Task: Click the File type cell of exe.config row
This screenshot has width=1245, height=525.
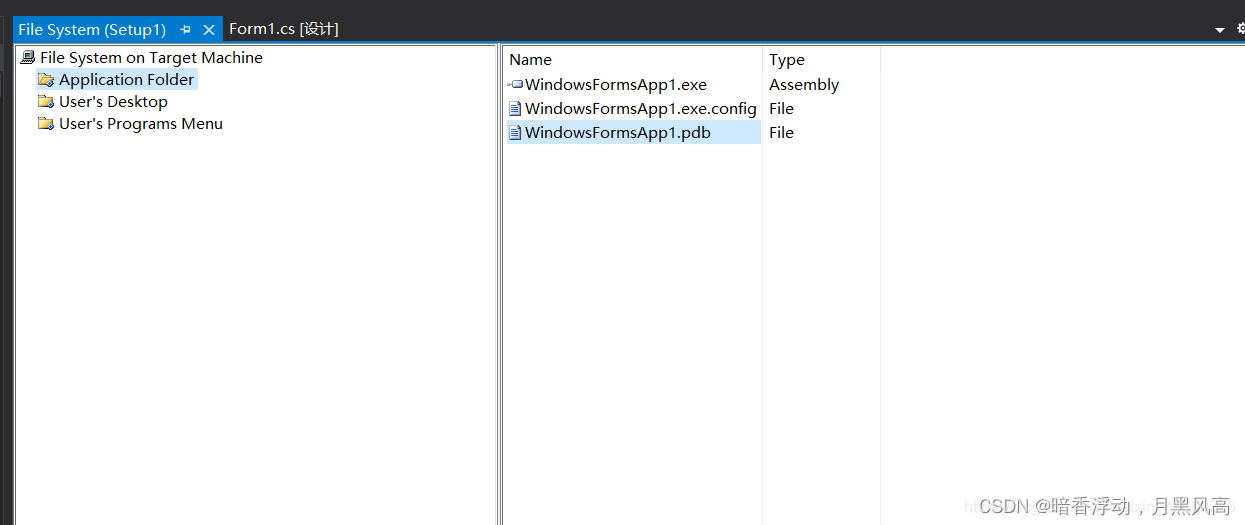Action: click(x=781, y=109)
